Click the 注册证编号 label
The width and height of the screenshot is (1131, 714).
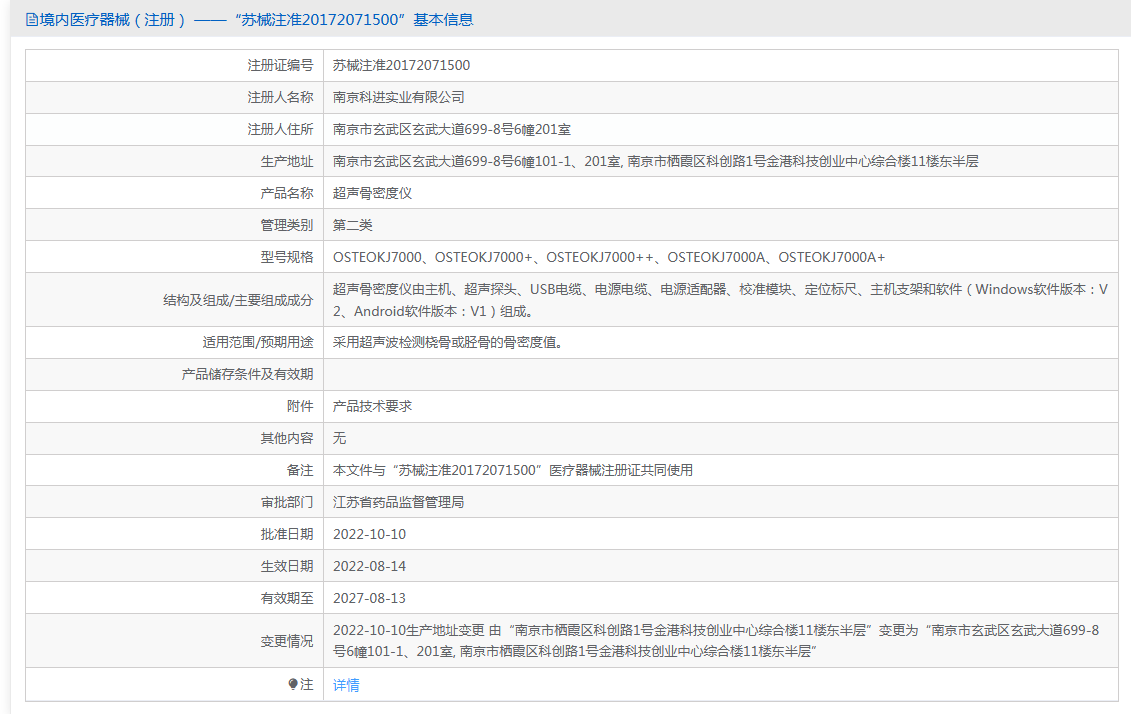coord(281,66)
